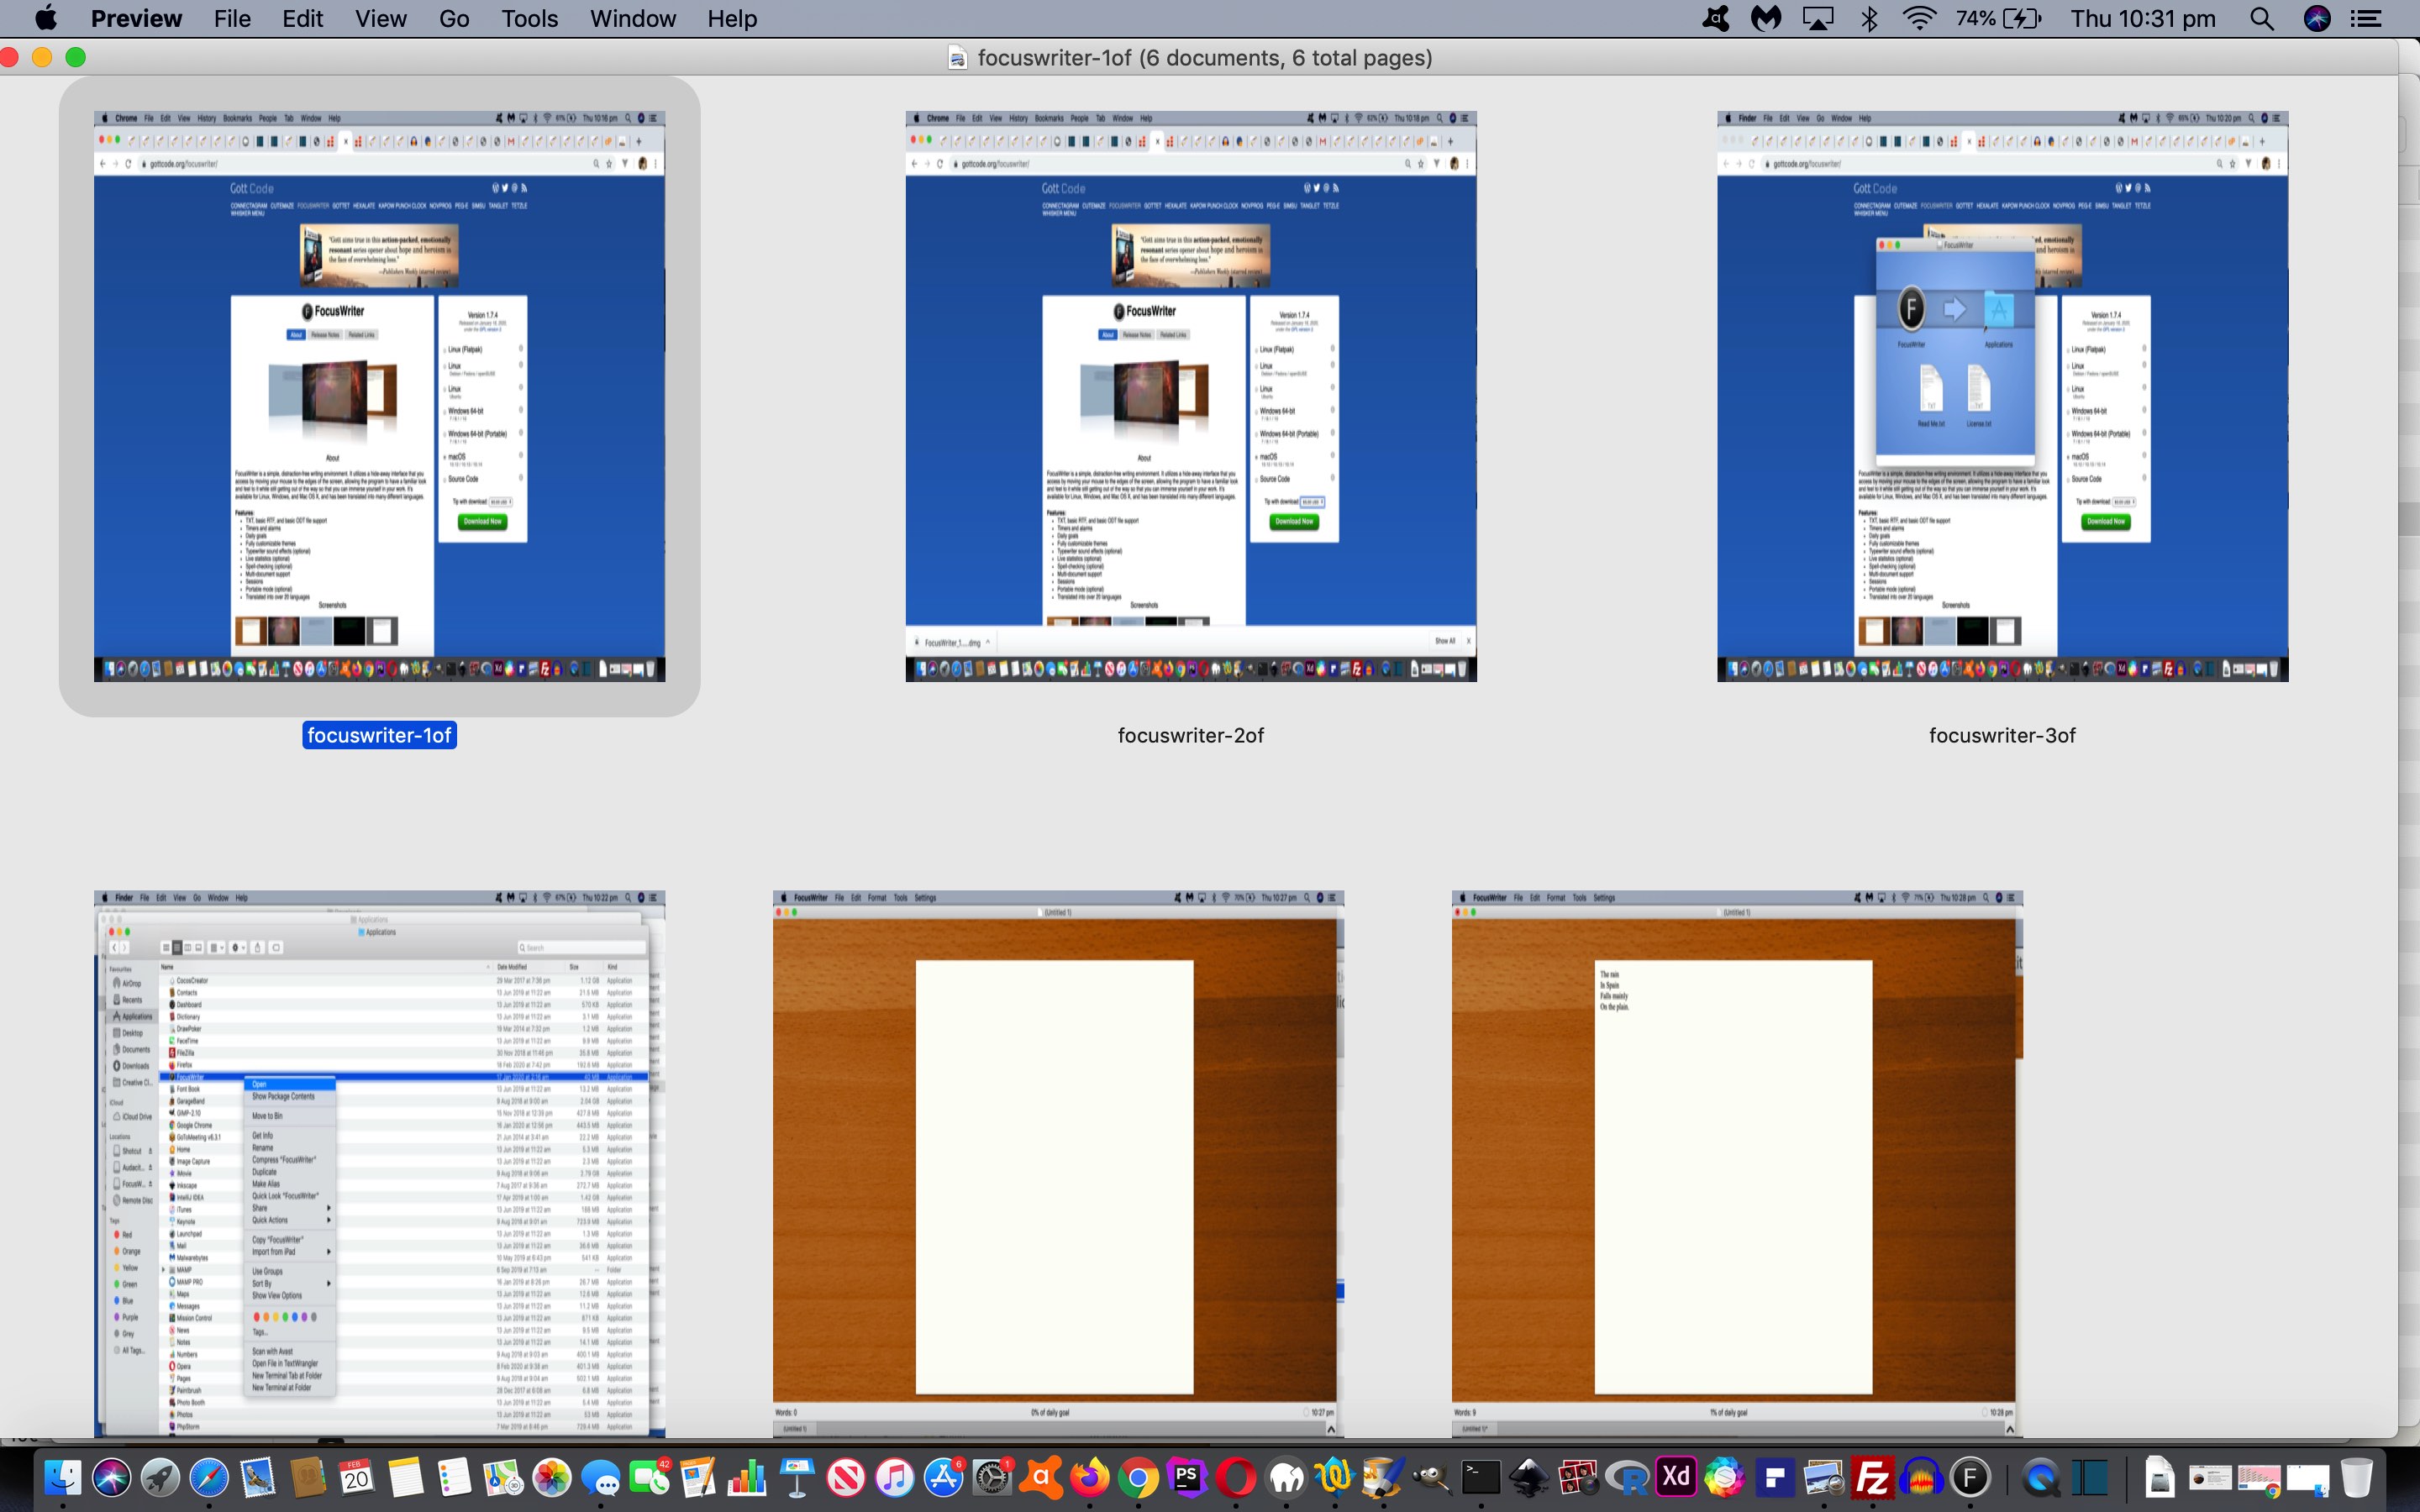
Task: Click the document proxy icon in title bar
Action: coord(957,58)
